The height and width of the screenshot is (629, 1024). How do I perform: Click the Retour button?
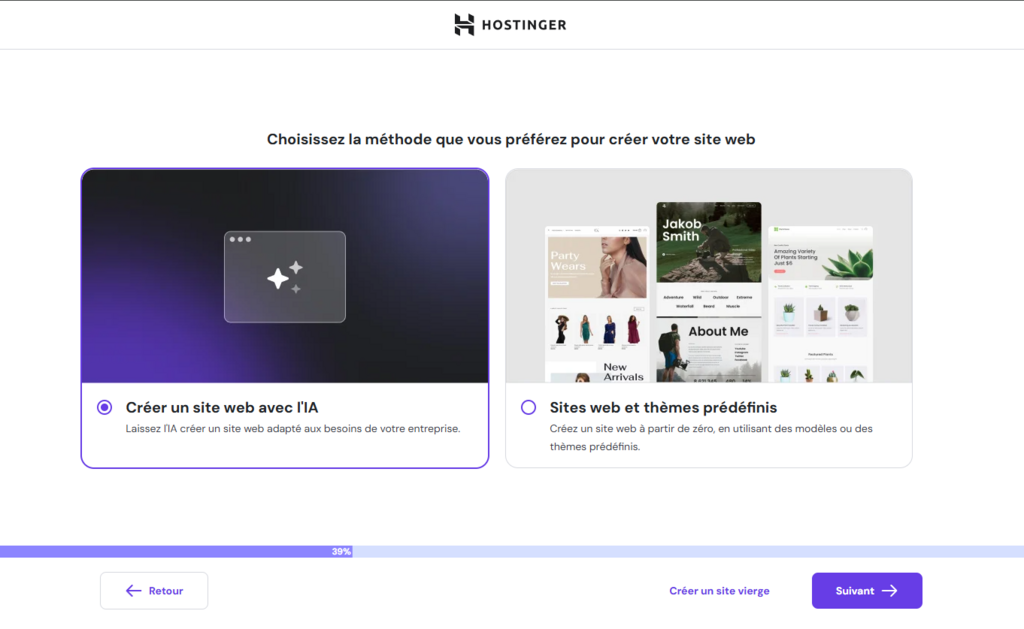click(153, 590)
